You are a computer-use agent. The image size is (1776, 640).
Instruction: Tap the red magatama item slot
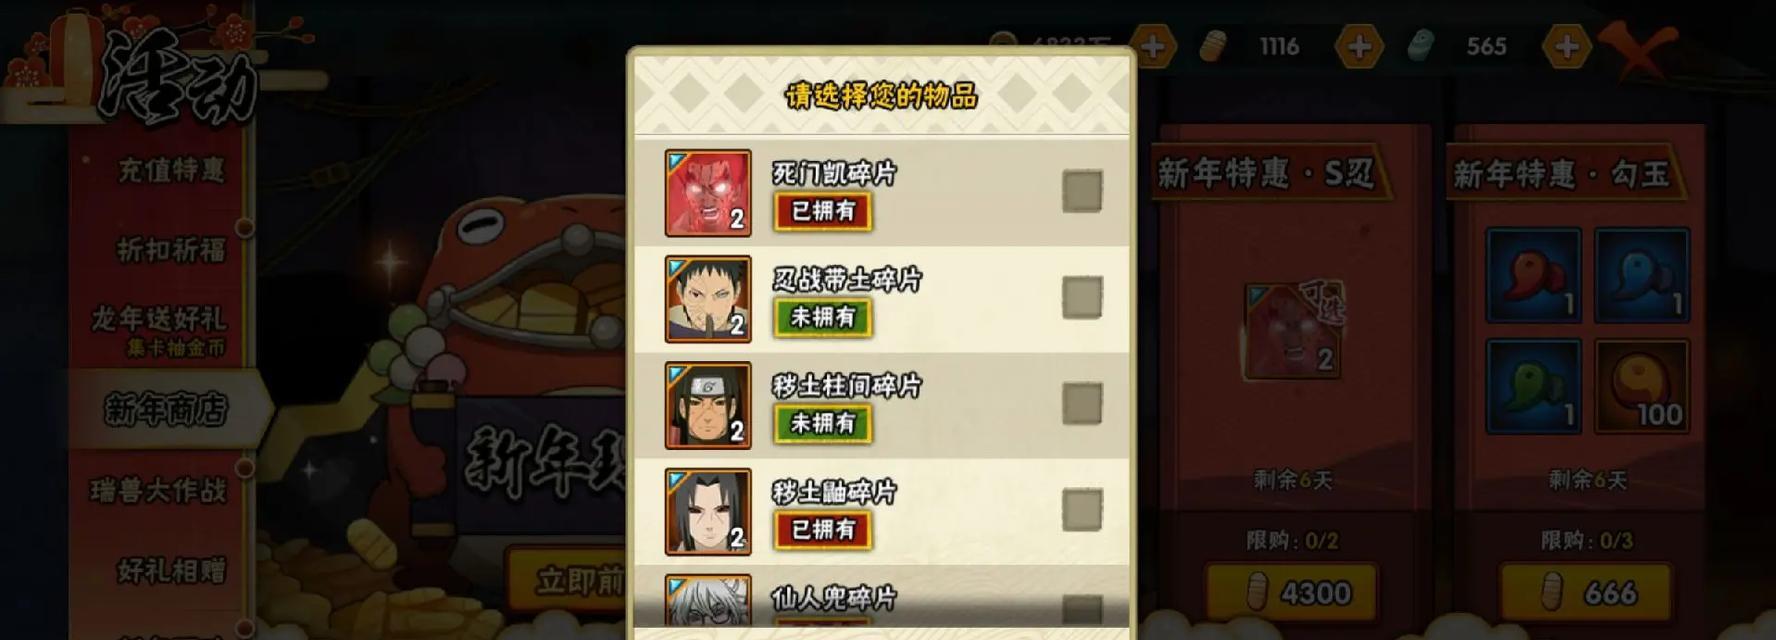point(1533,275)
